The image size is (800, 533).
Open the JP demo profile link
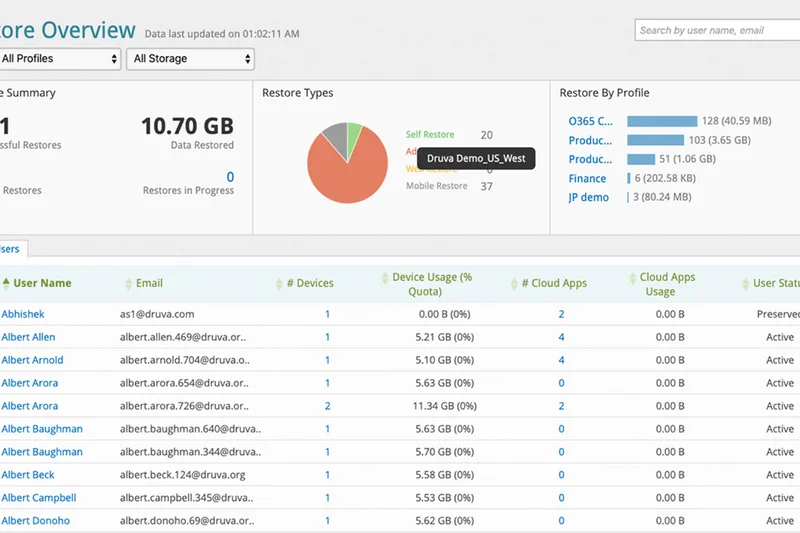tap(588, 197)
